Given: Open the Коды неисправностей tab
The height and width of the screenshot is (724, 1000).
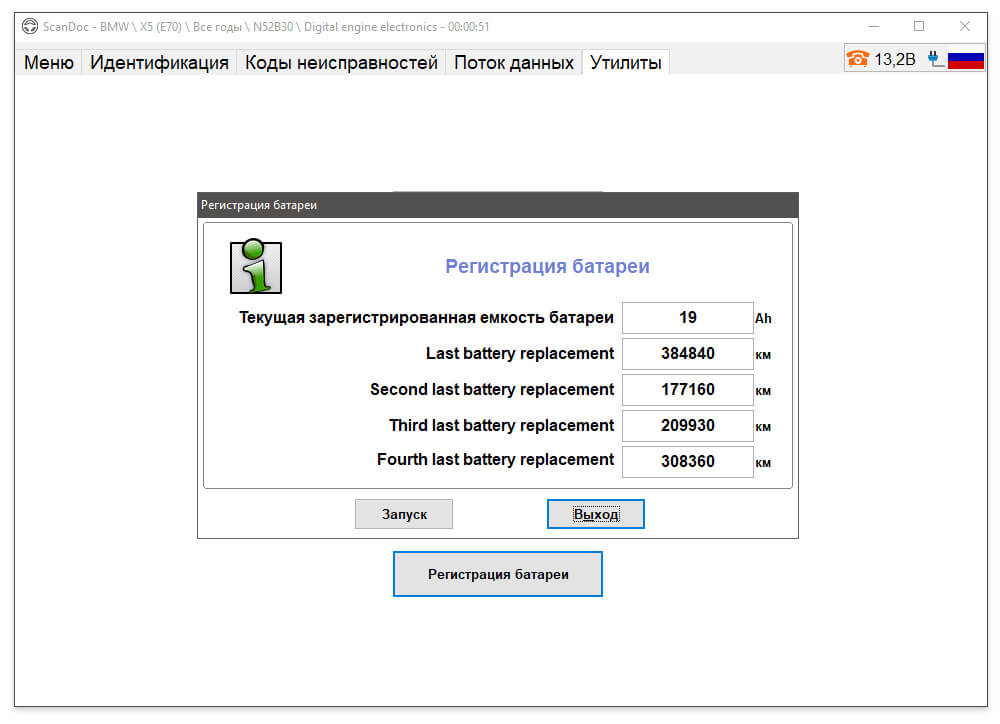Looking at the screenshot, I should click(341, 63).
